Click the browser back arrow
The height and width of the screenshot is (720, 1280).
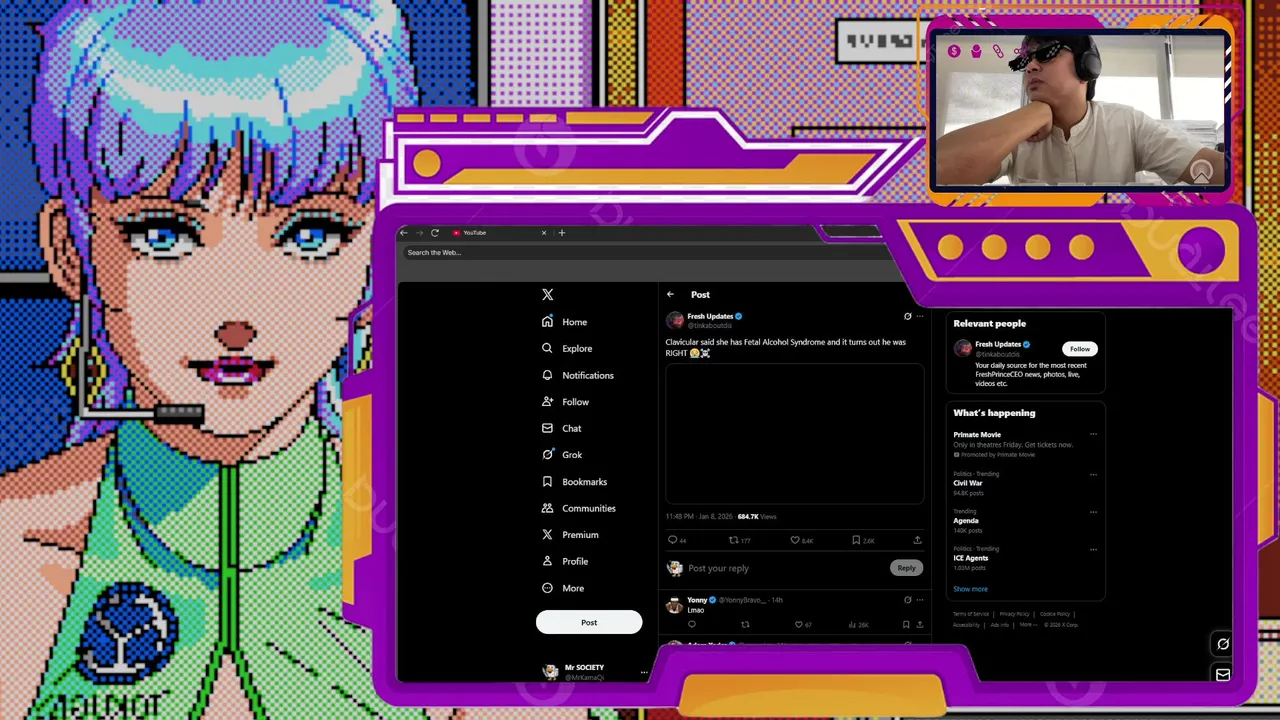[404, 233]
